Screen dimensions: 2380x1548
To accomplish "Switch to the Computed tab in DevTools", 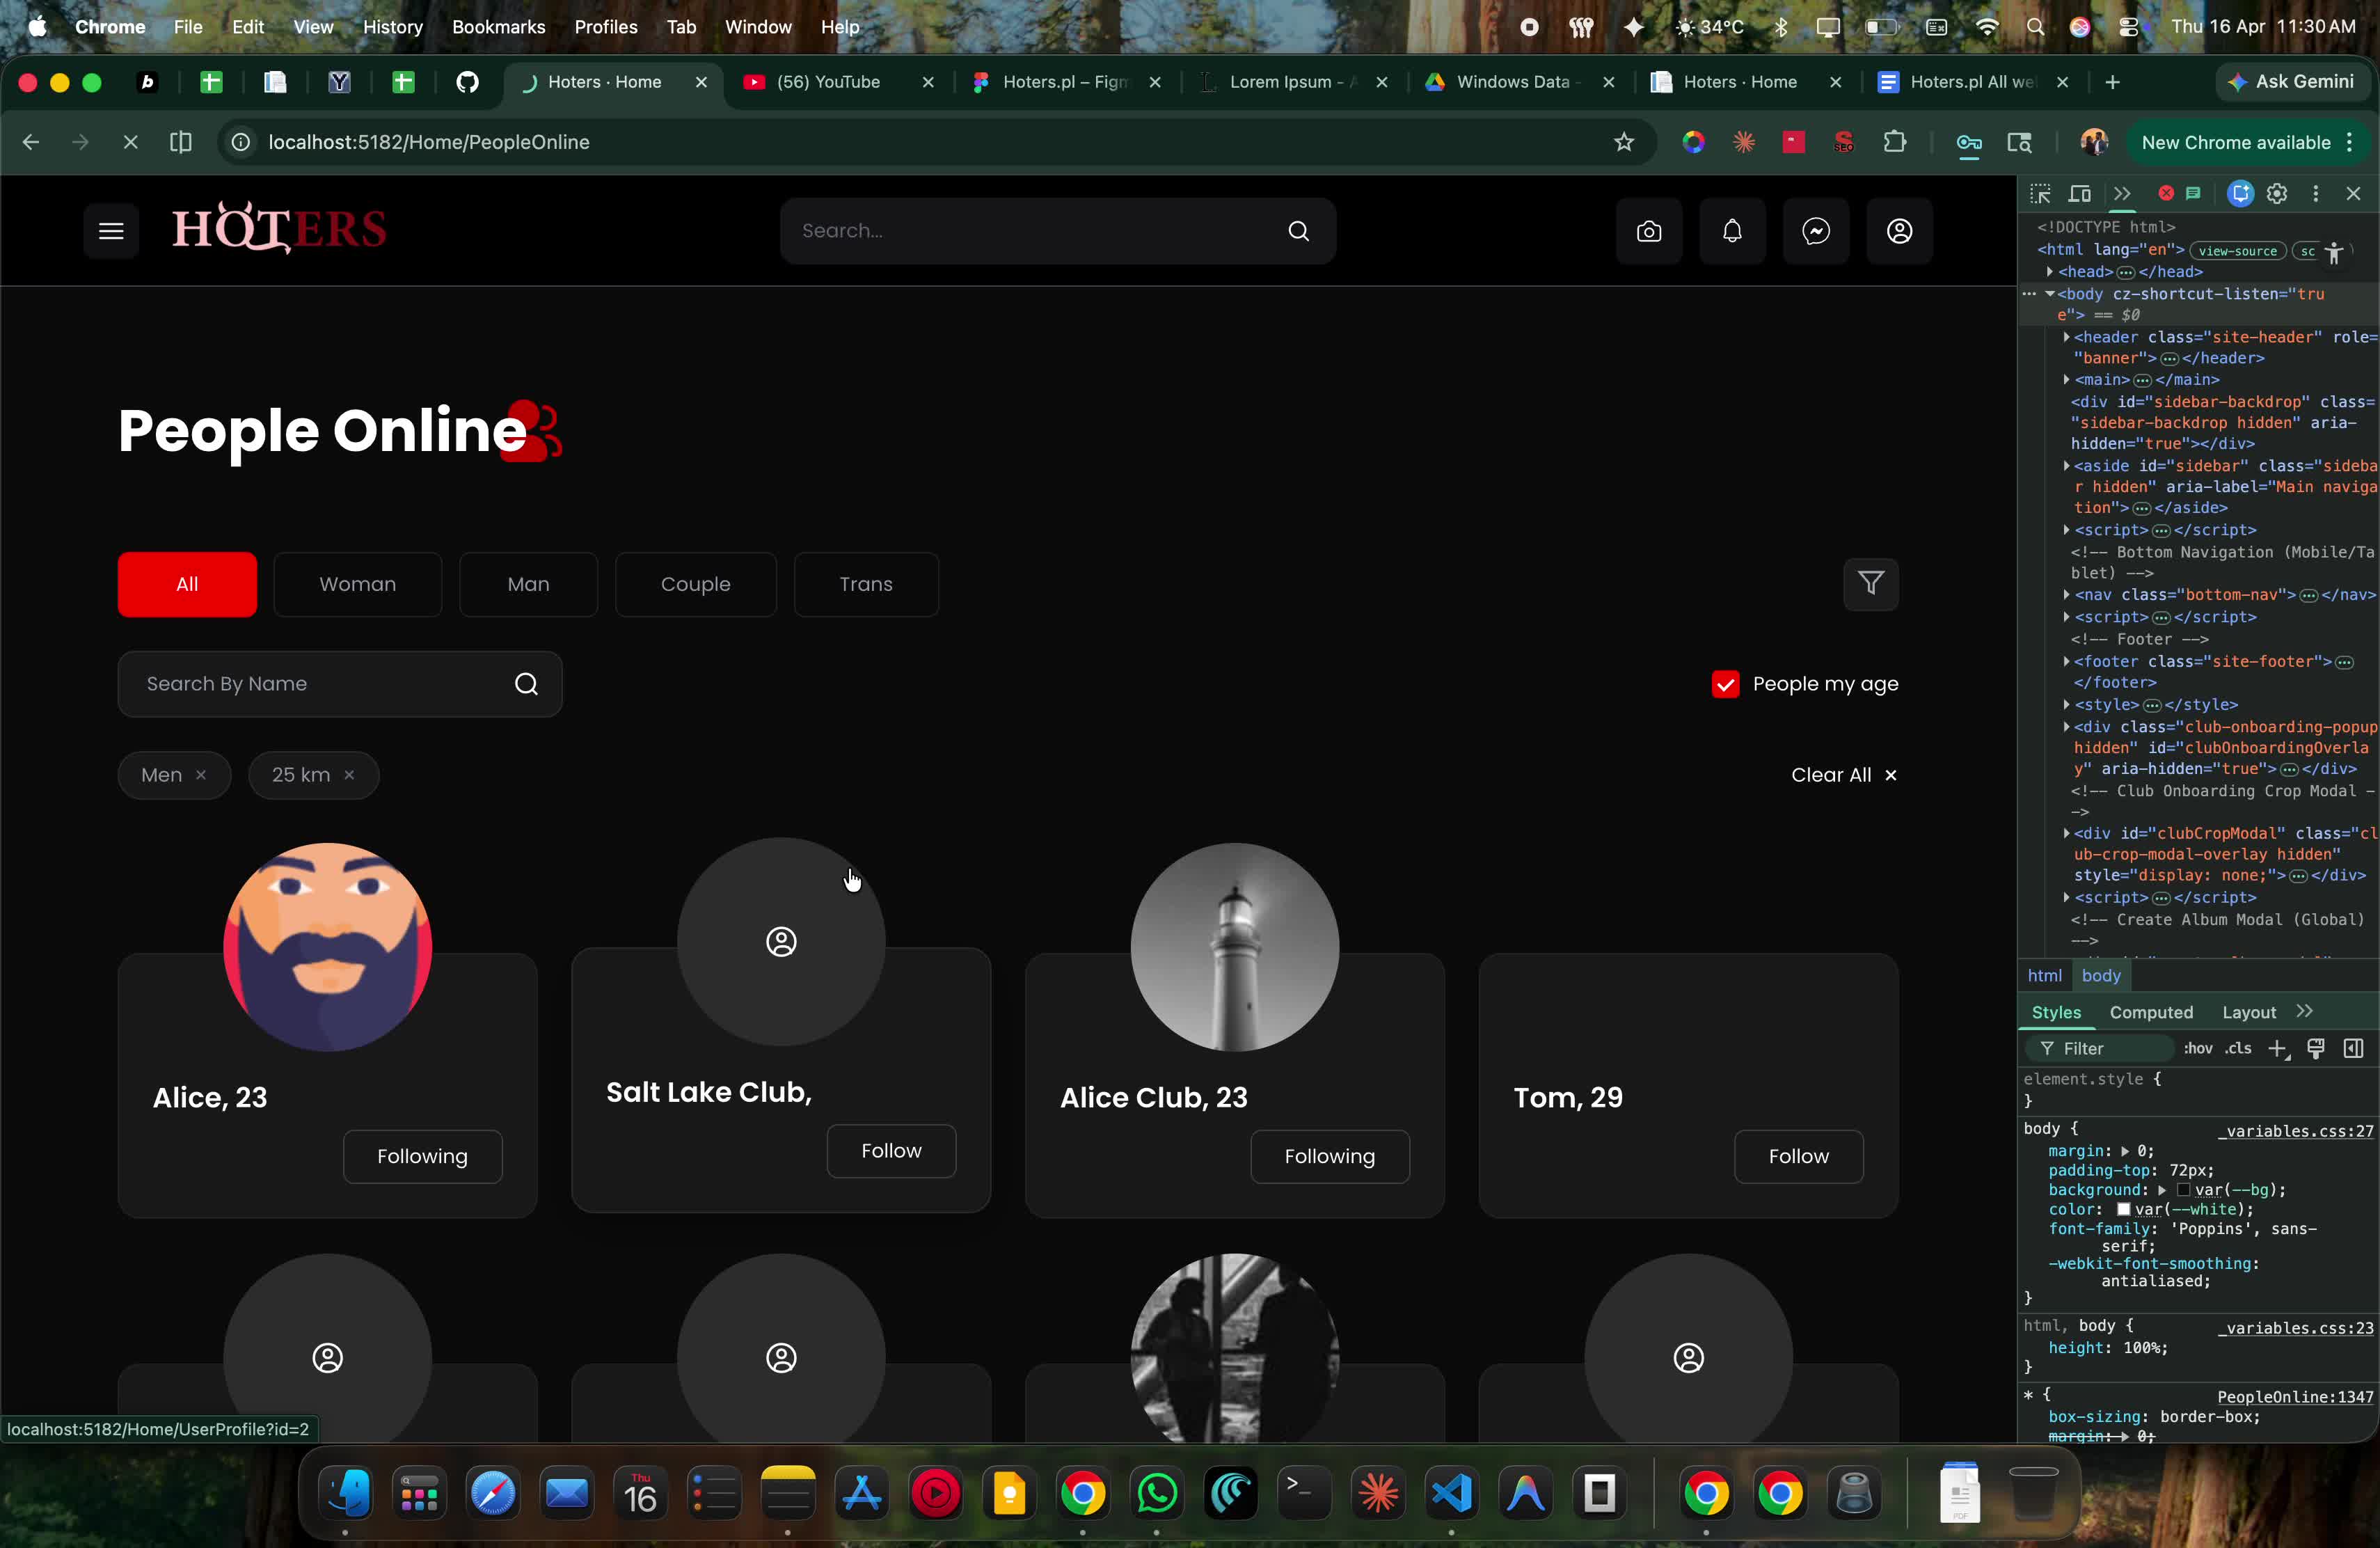I will point(2151,1012).
